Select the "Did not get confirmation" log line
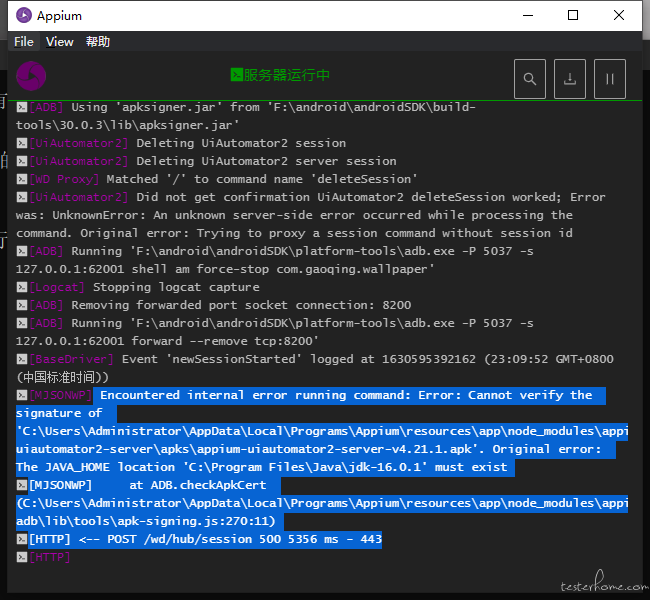The width and height of the screenshot is (650, 600). [x=311, y=215]
